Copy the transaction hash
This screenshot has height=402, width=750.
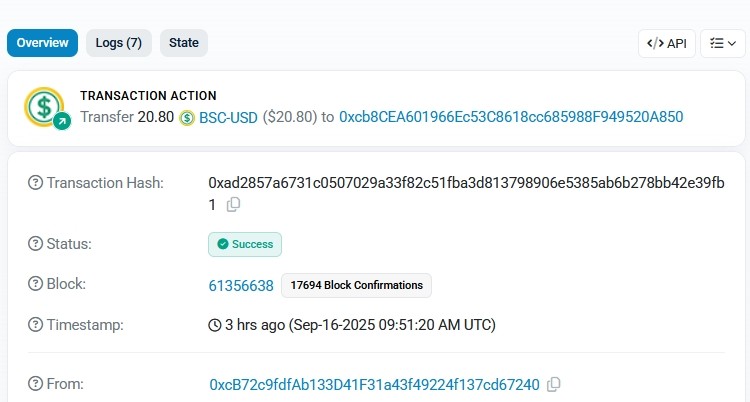tap(234, 205)
